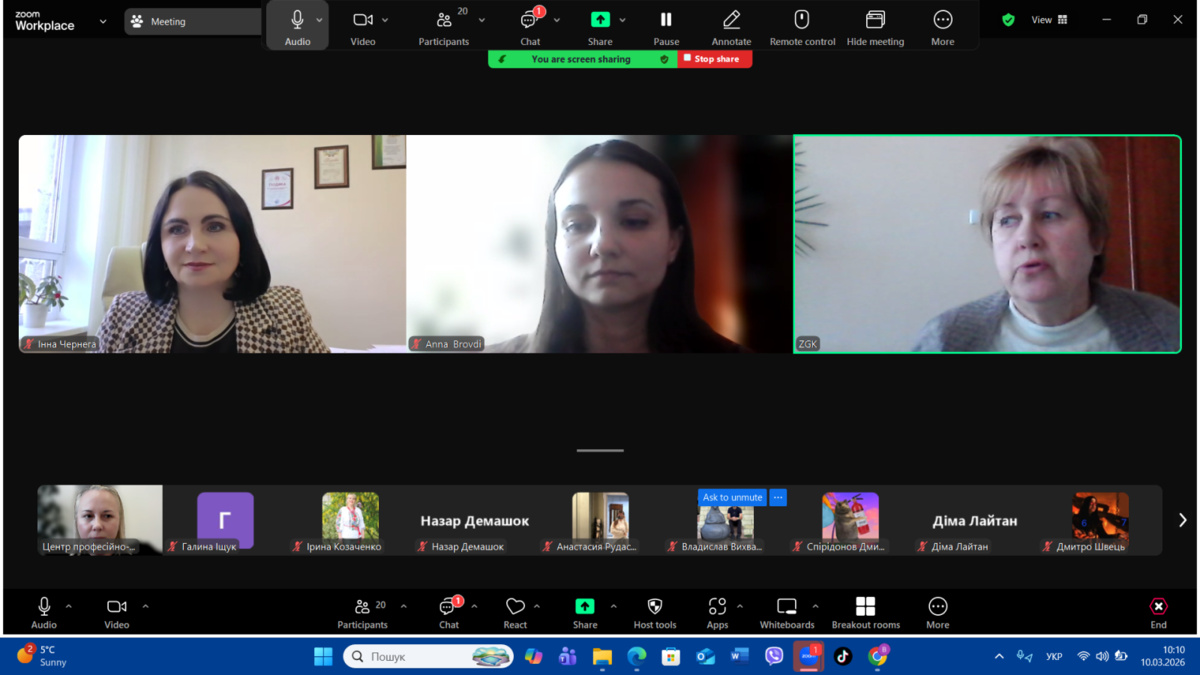Open Breakout rooms
Screen dimensions: 1200x675
point(865,607)
